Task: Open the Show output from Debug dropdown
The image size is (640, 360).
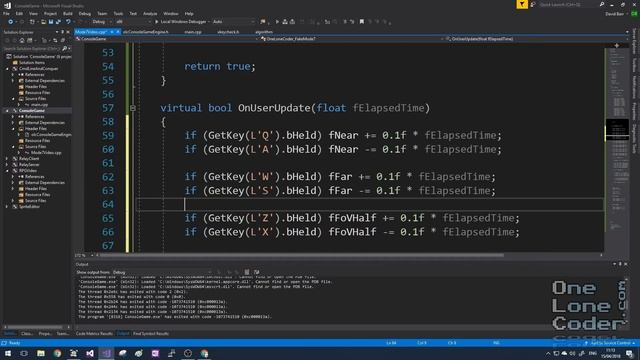Action: 162,272
